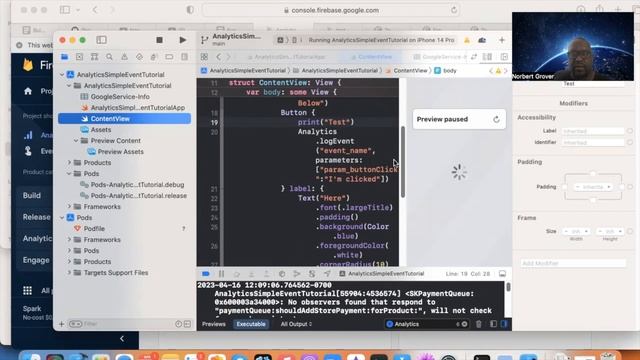Collapse the AnalyticsSimpleEventTutorial group folder

tap(69, 86)
